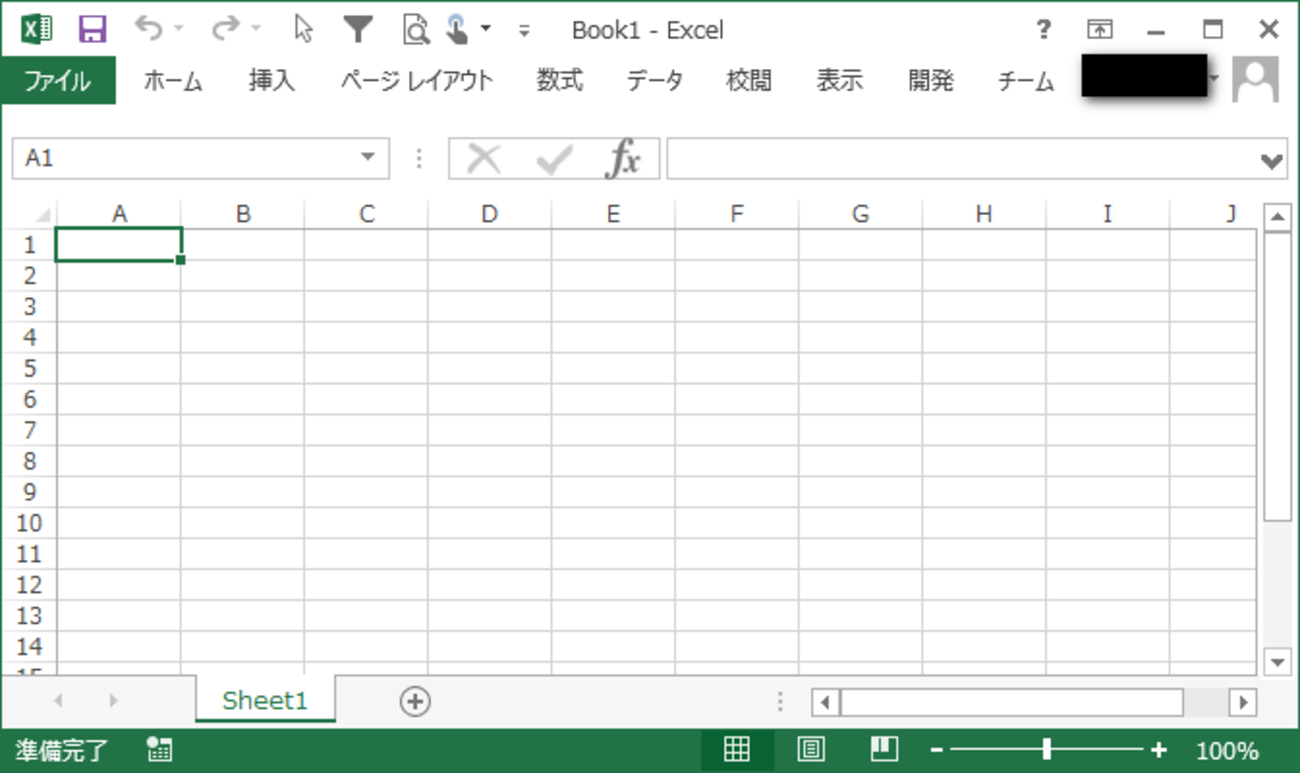Toggle Page Break Preview view

point(884,749)
